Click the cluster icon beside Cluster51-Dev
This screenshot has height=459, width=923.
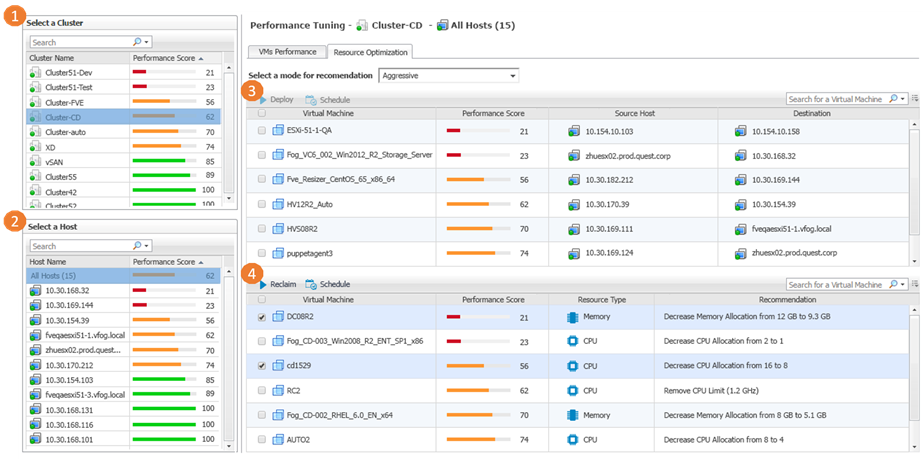pos(35,72)
